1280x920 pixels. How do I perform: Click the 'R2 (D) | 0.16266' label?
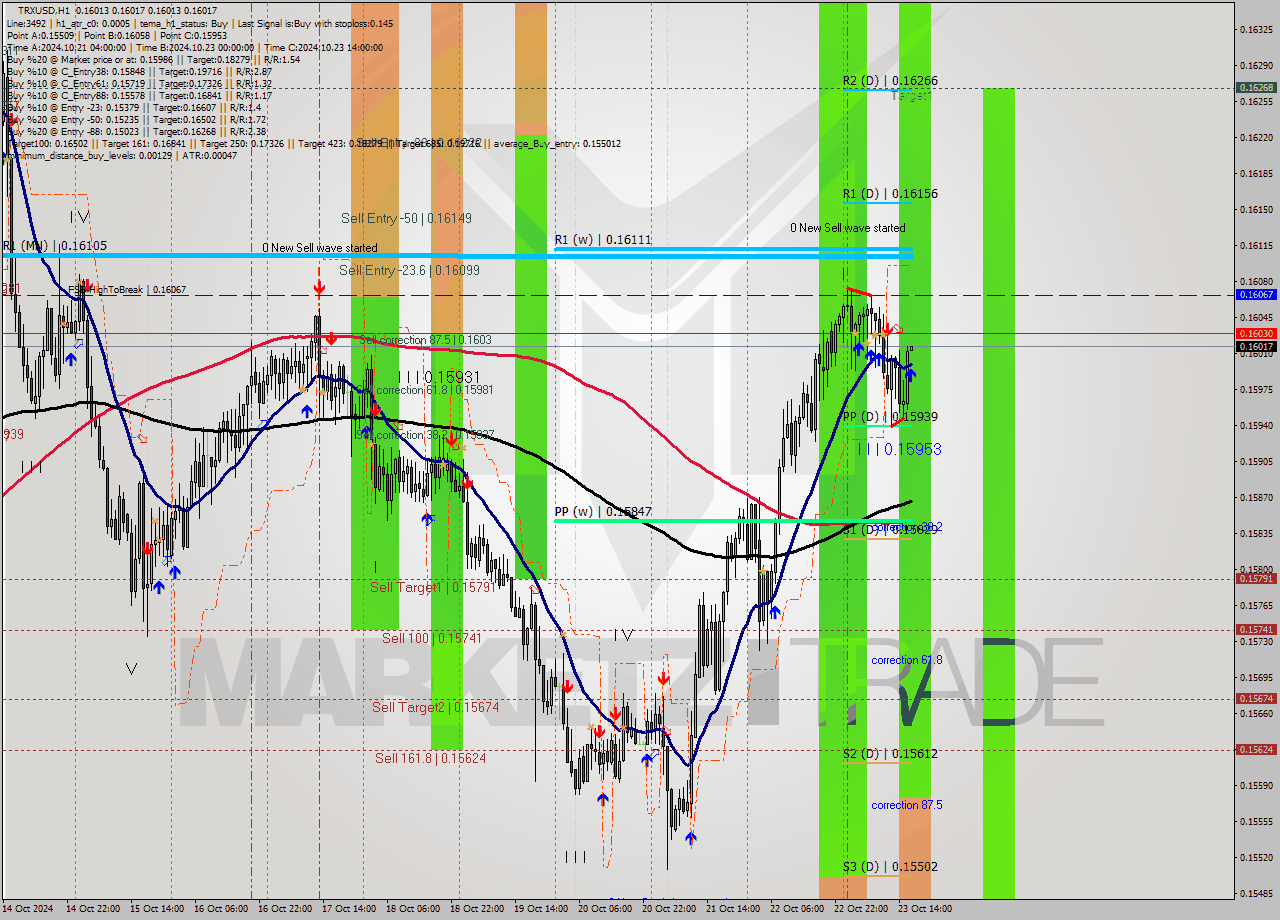click(x=889, y=81)
